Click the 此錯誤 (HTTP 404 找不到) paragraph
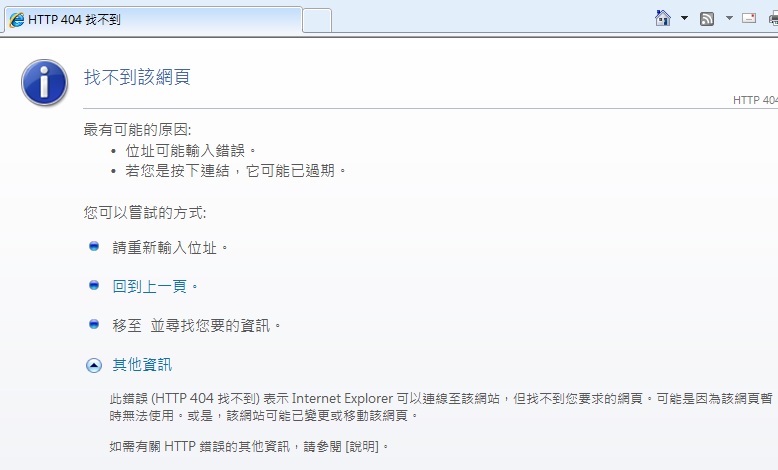Screen dimensions: 778x470 [x=441, y=406]
